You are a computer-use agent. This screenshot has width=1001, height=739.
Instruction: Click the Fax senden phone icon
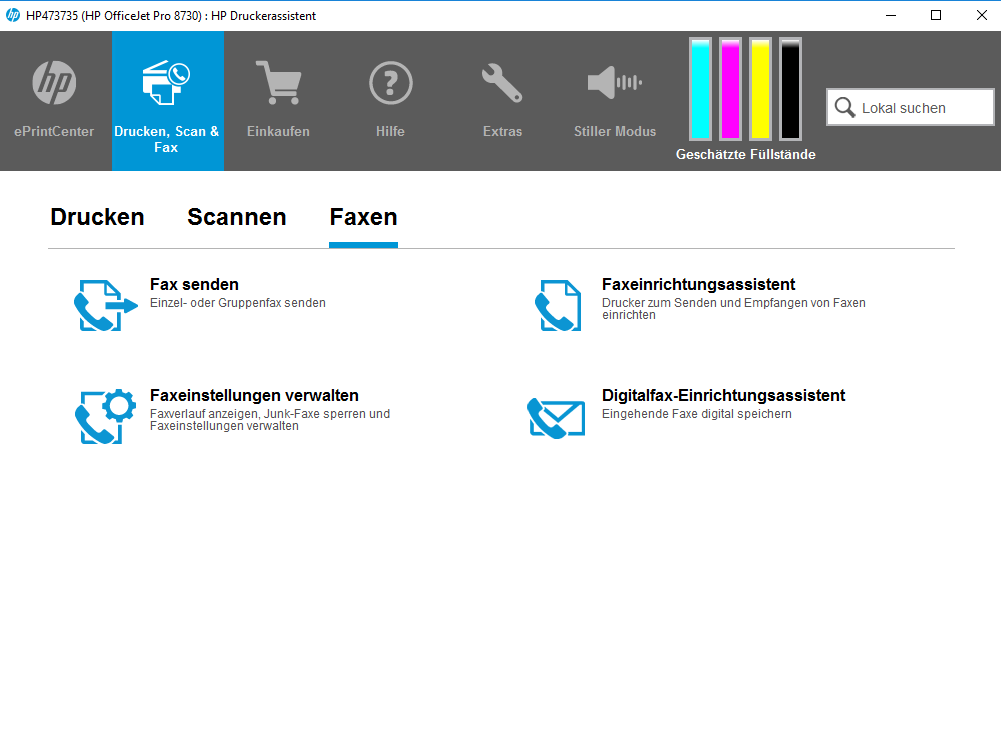[x=105, y=306]
